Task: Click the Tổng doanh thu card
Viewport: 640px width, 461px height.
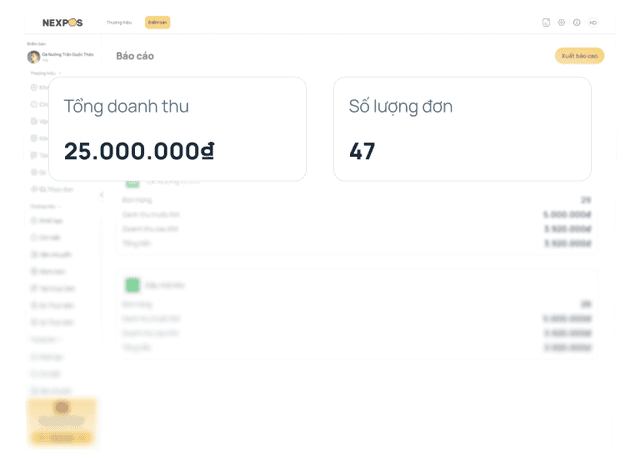Action: 177,129
